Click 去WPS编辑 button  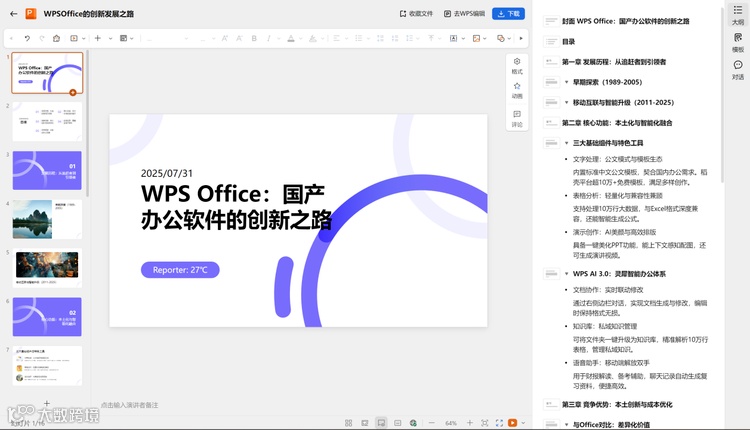click(x=464, y=14)
